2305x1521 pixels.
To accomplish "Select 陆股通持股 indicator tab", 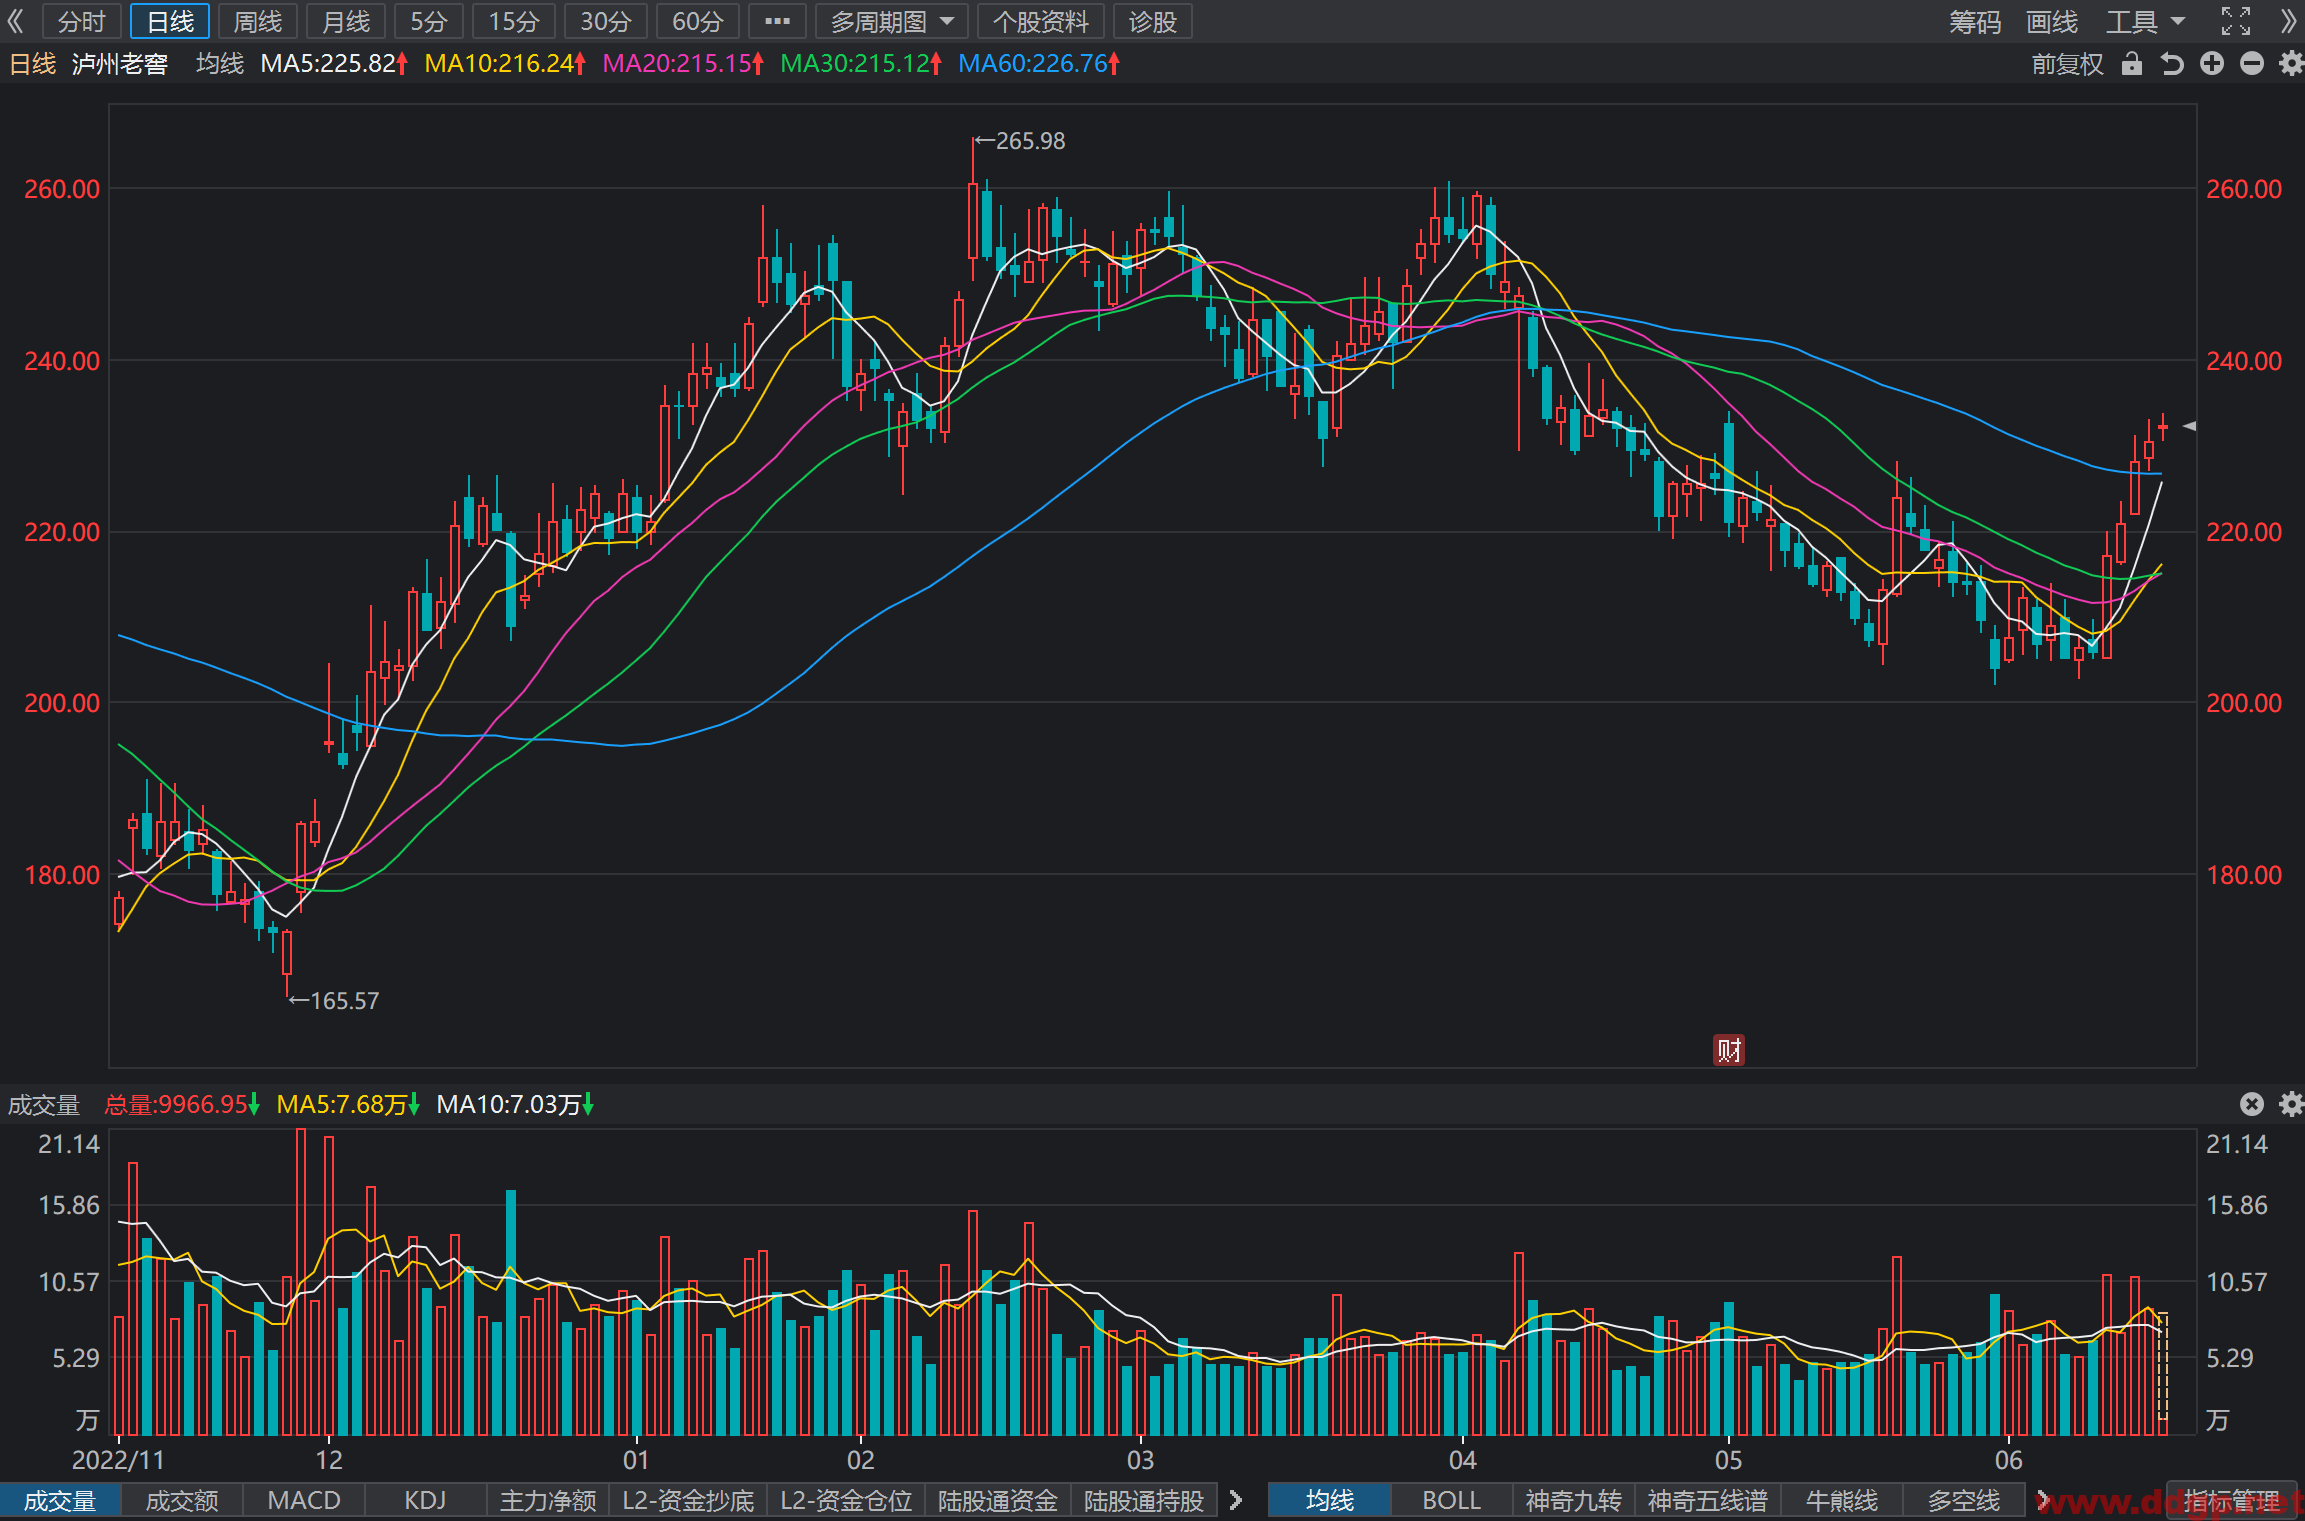I will coord(1144,1501).
